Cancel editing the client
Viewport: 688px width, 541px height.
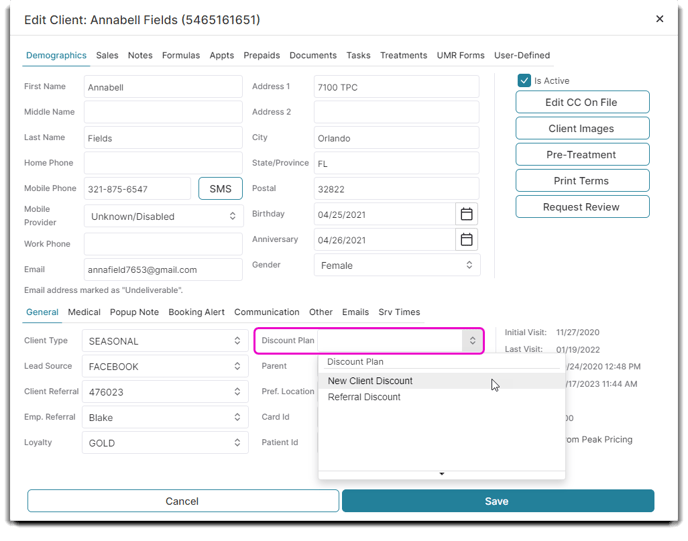[x=183, y=501]
